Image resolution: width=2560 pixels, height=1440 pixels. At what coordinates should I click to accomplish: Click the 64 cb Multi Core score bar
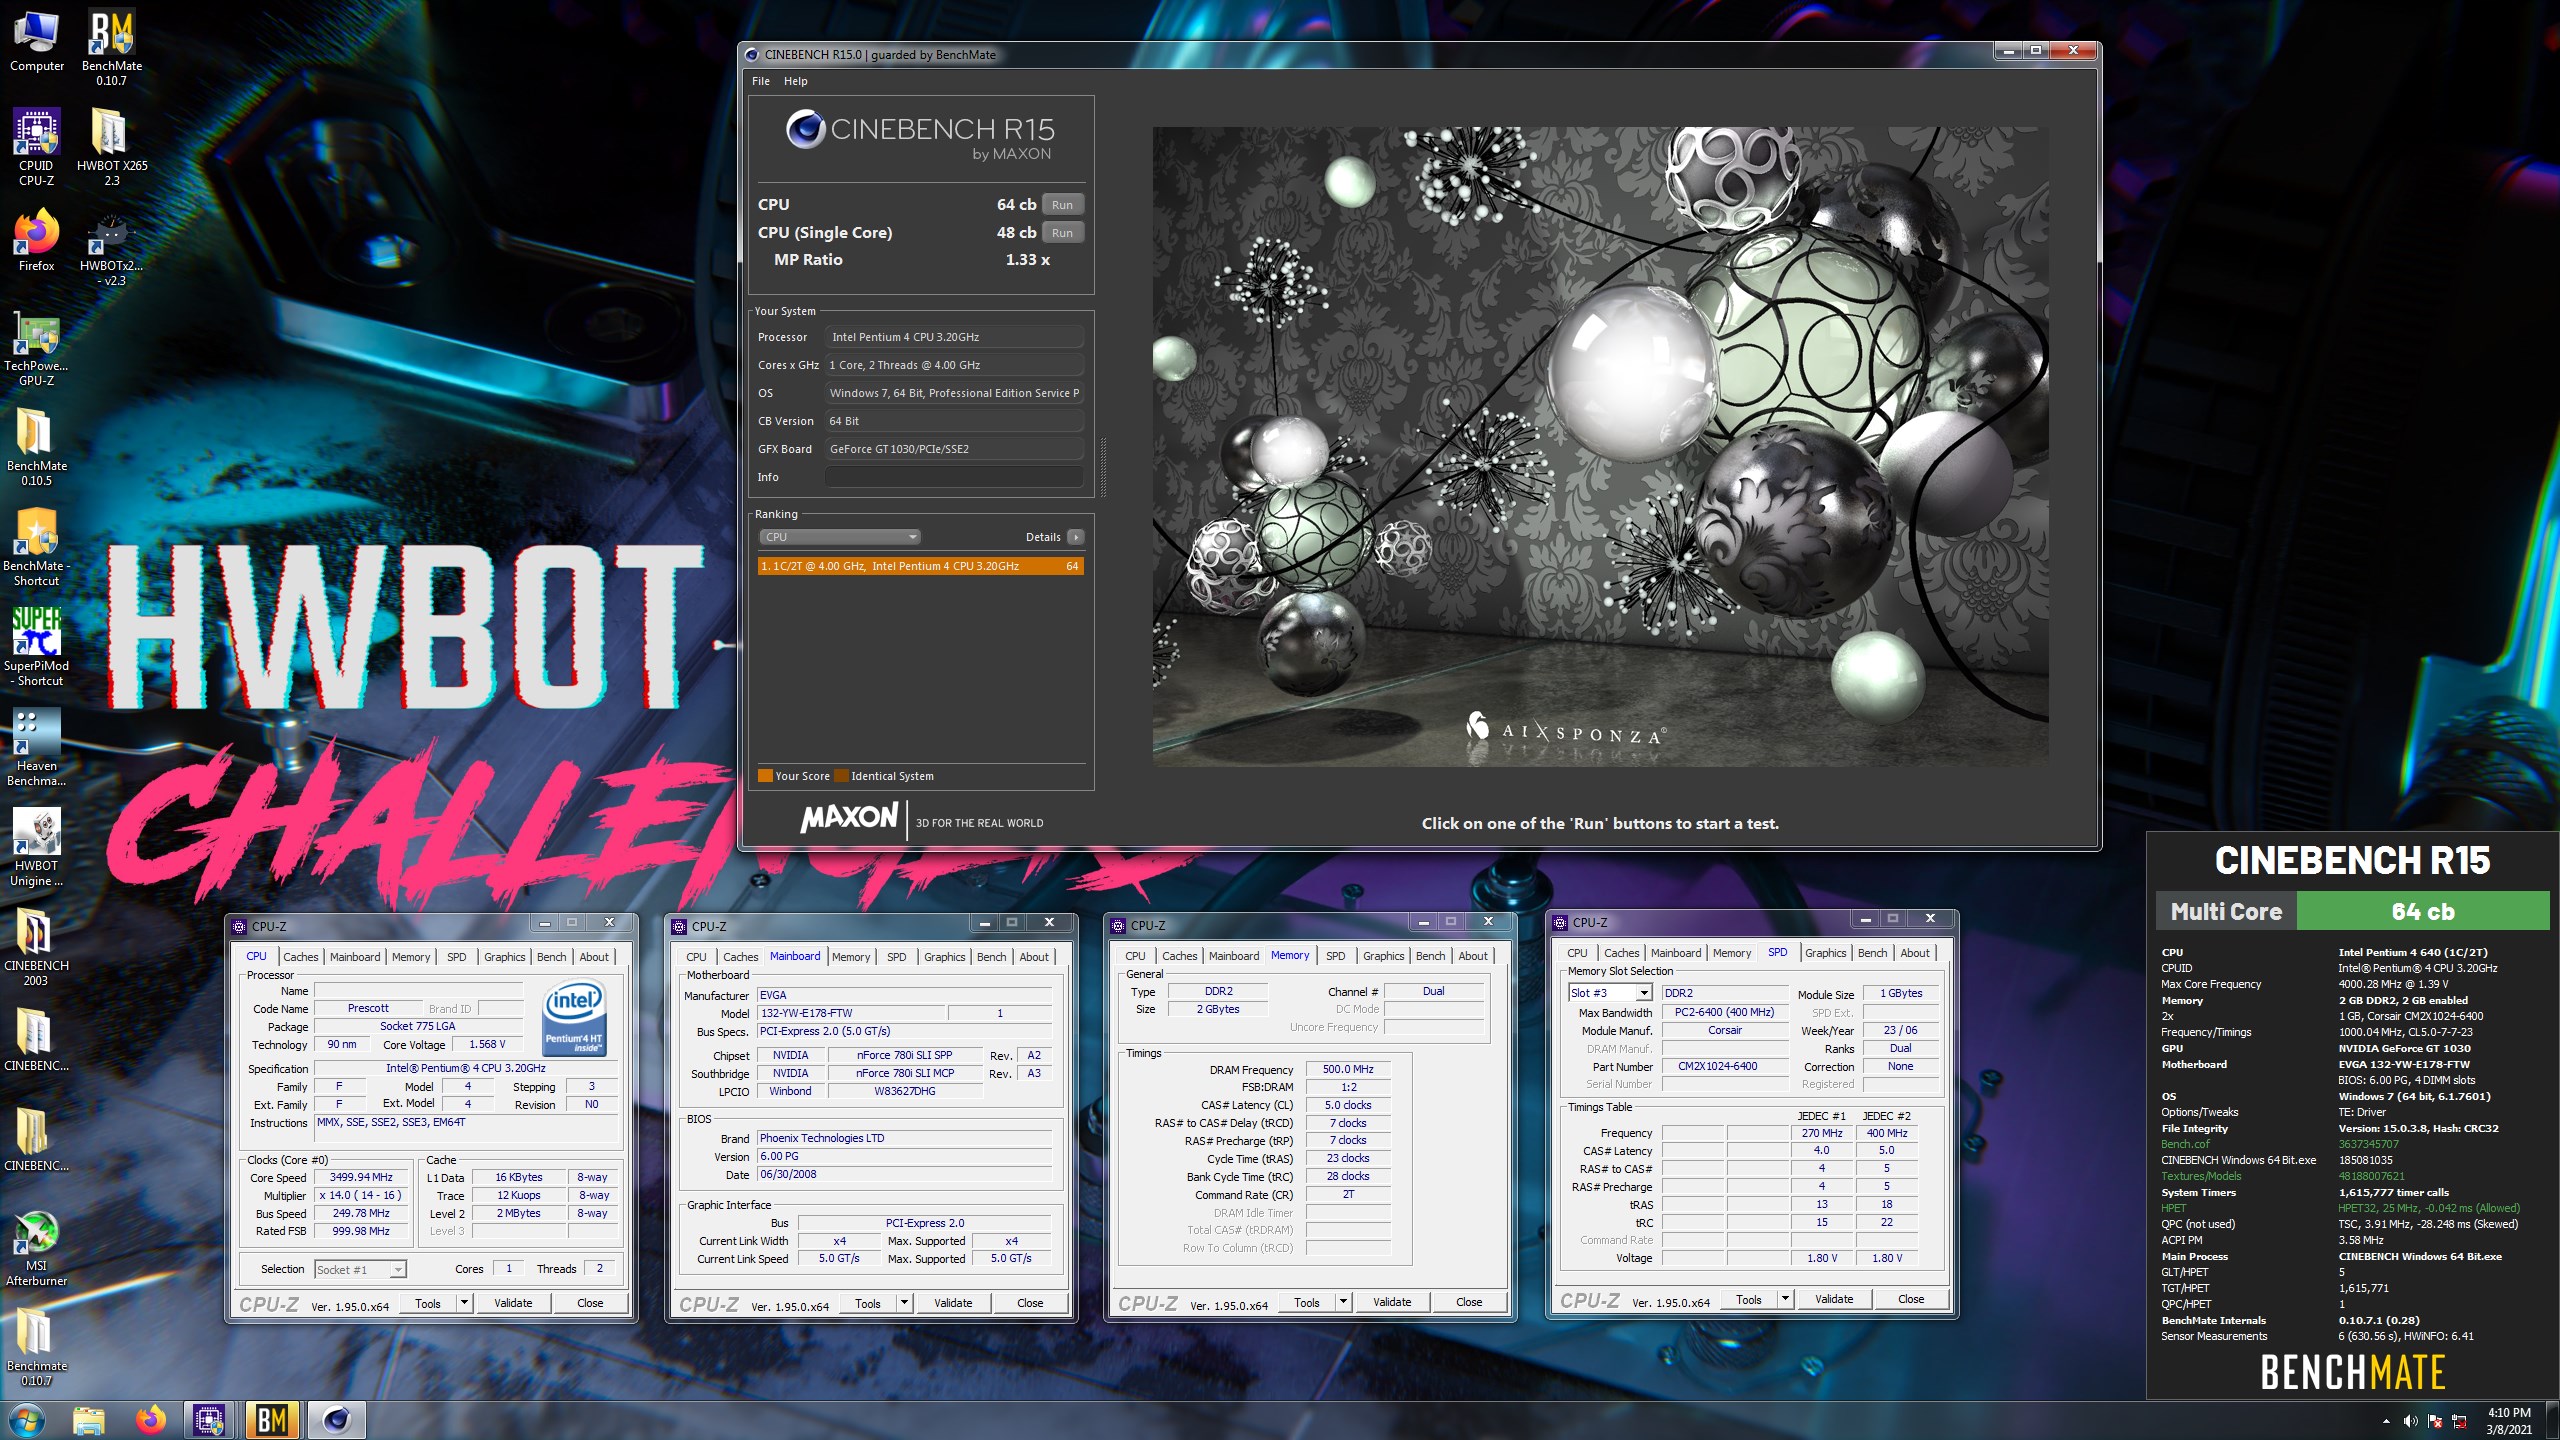tap(2422, 911)
